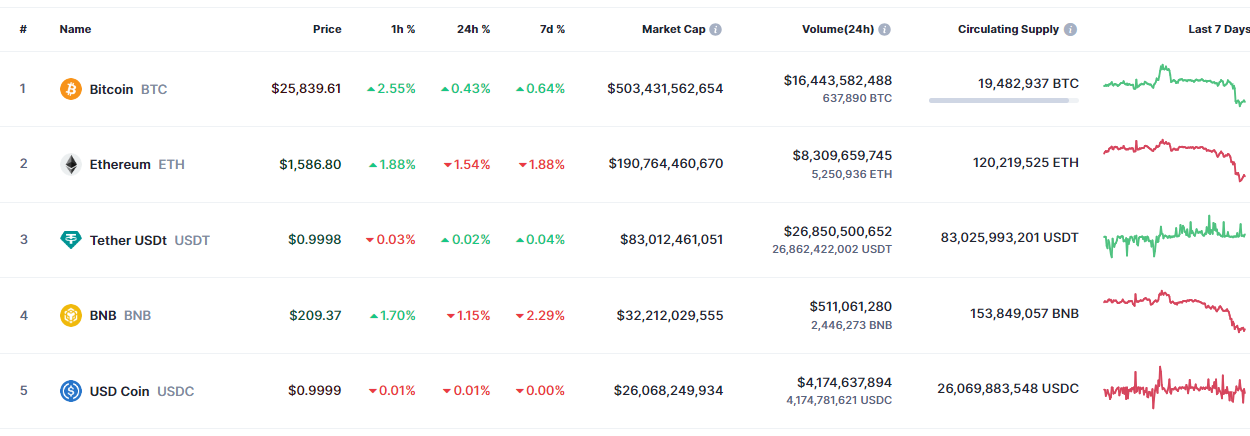Sort the table by Price column
This screenshot has height=436, width=1250.
pyautogui.click(x=327, y=30)
